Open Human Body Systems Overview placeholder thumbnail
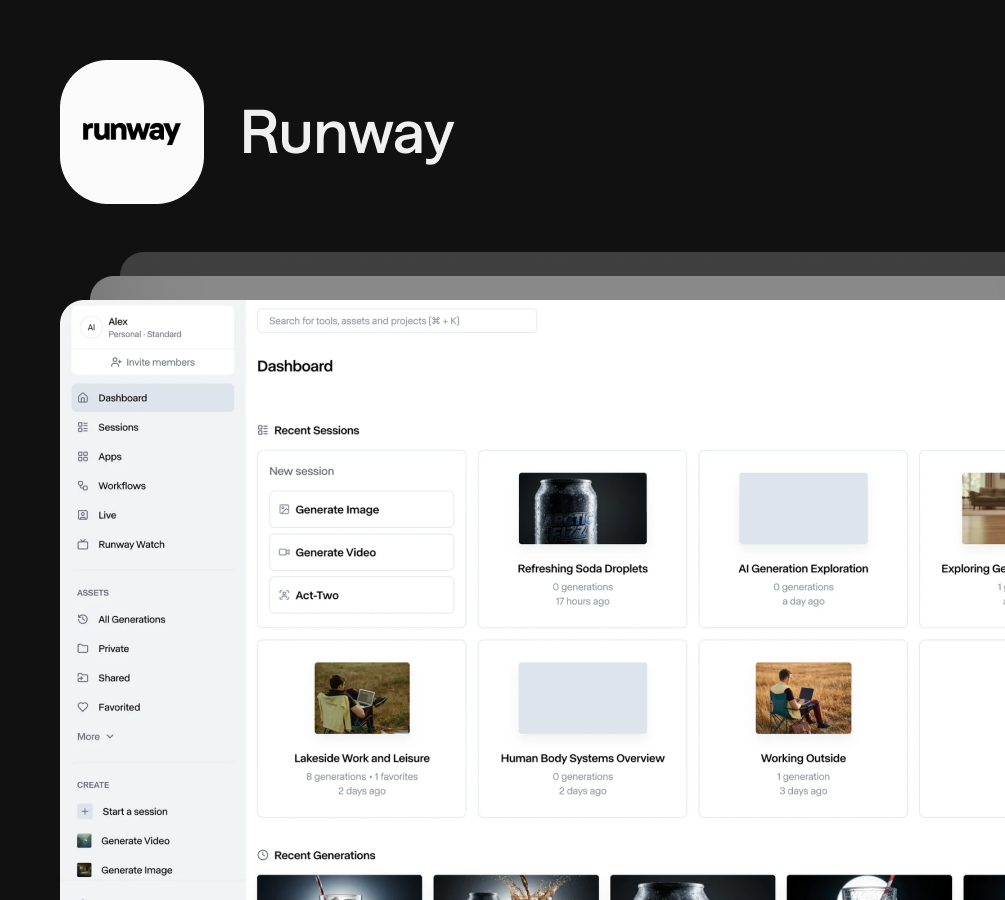1005x900 pixels. [x=583, y=697]
